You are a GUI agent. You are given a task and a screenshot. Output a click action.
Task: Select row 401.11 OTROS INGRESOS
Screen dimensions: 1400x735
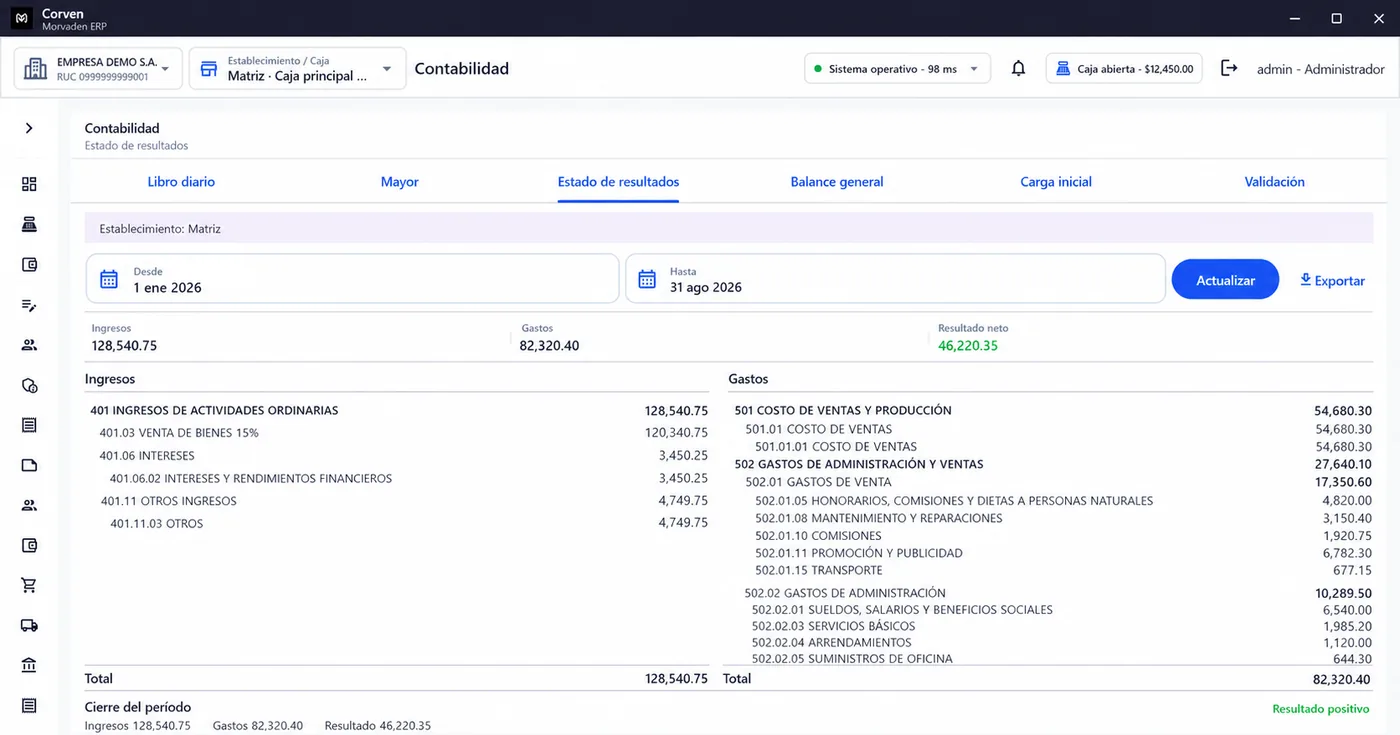(399, 501)
